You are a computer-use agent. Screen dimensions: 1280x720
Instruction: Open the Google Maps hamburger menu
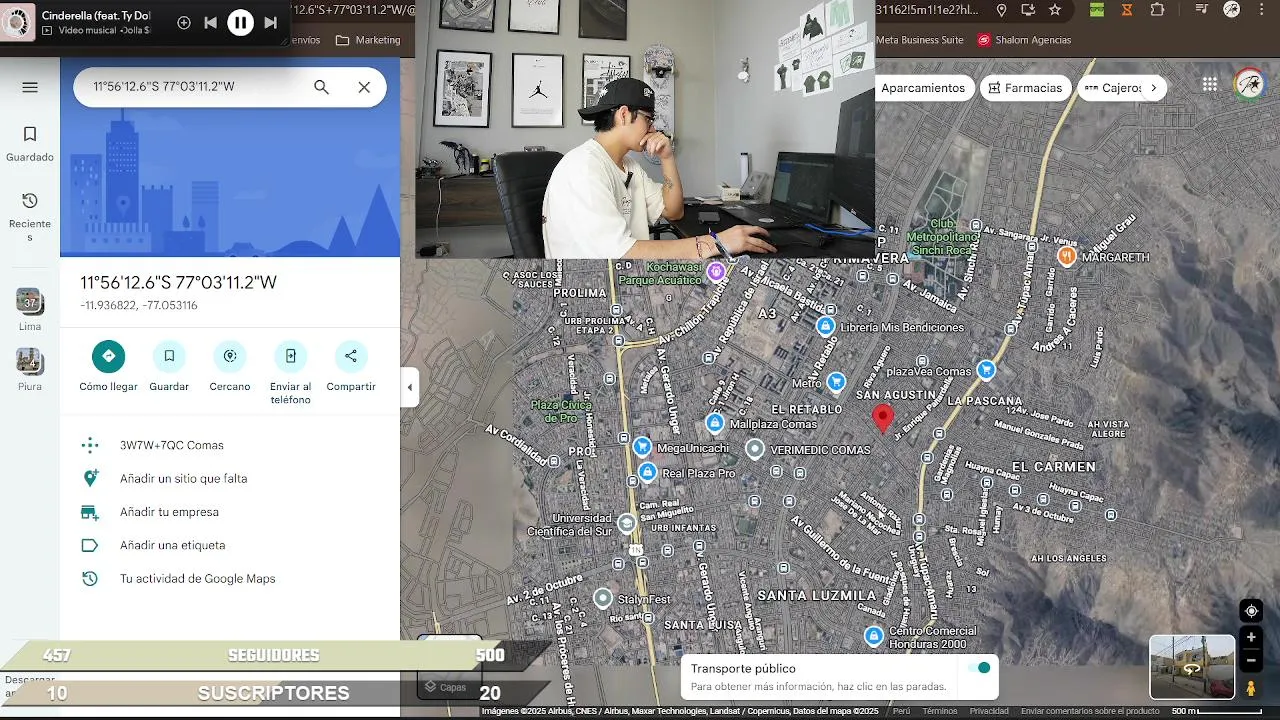tap(30, 87)
